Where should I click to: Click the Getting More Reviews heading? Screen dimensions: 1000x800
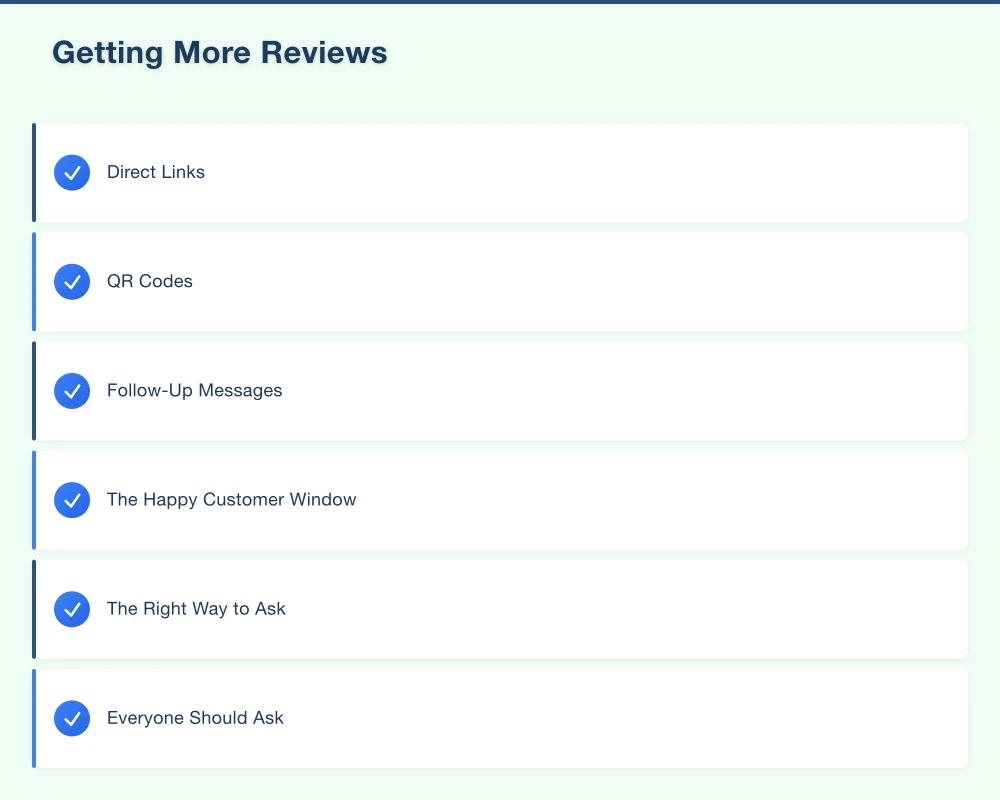tap(219, 53)
